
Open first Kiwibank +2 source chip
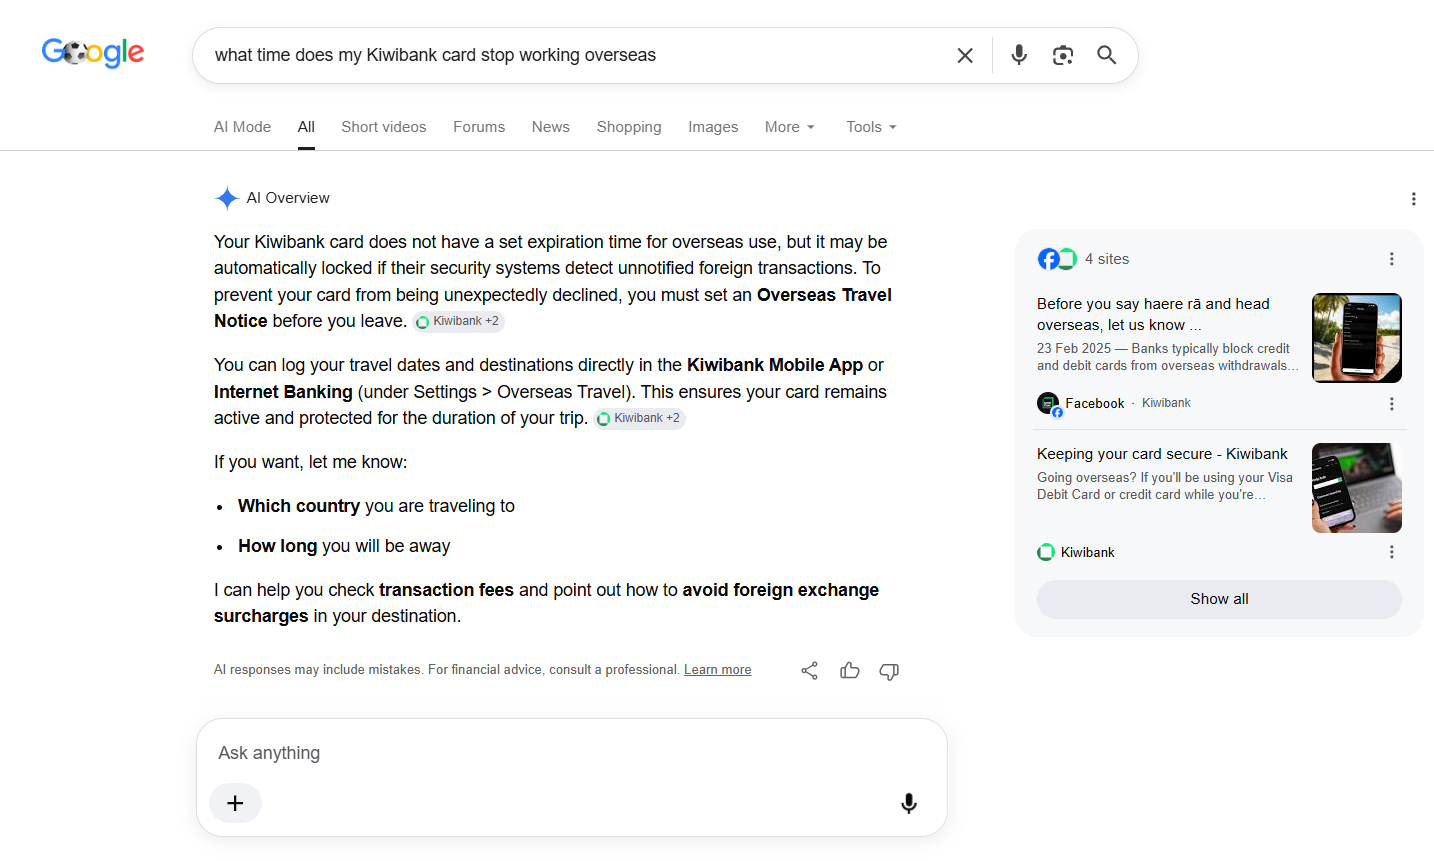point(459,321)
